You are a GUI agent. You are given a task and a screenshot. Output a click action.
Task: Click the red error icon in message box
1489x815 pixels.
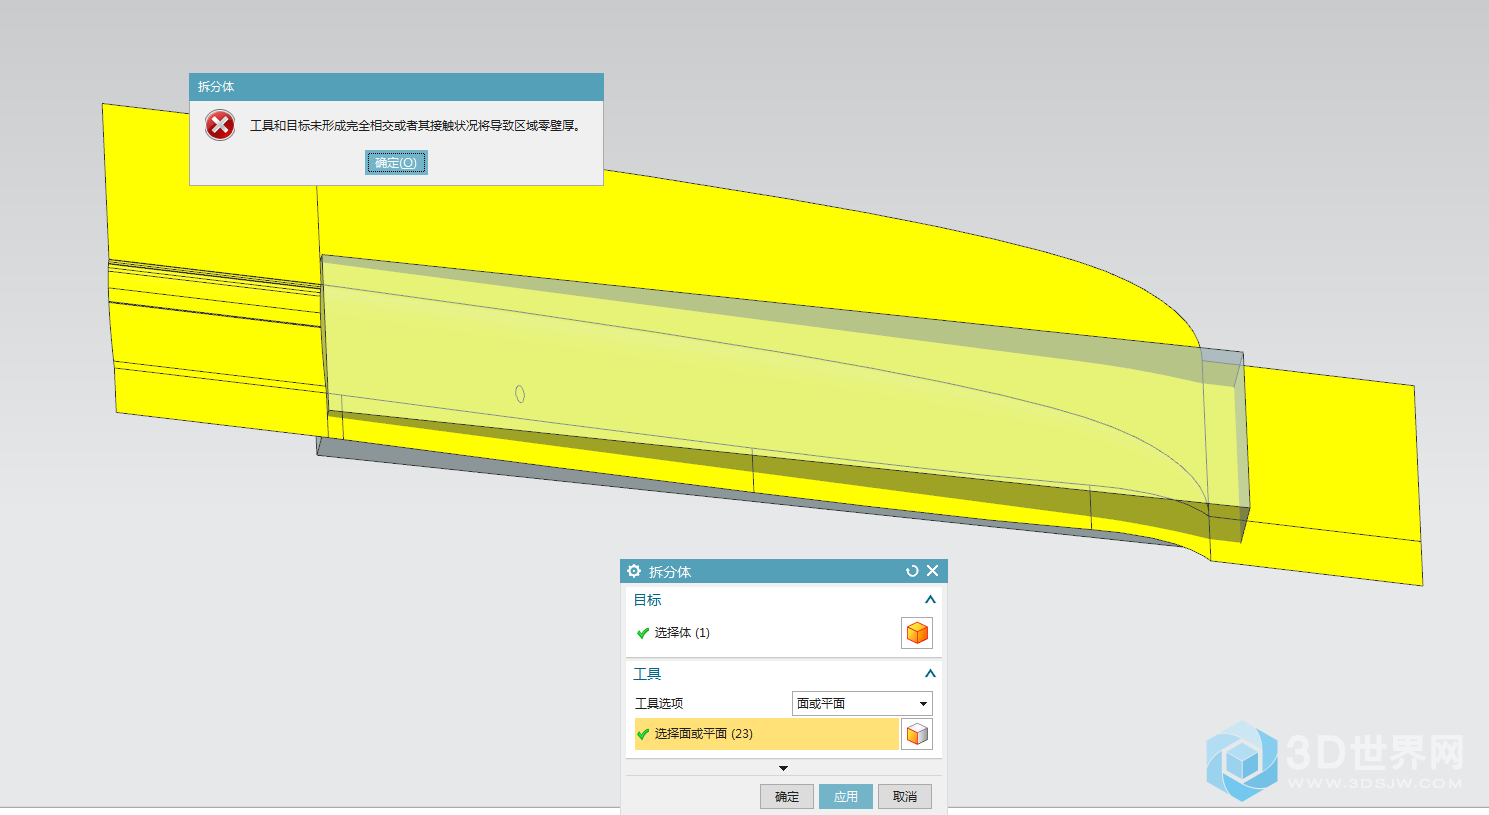pyautogui.click(x=220, y=125)
